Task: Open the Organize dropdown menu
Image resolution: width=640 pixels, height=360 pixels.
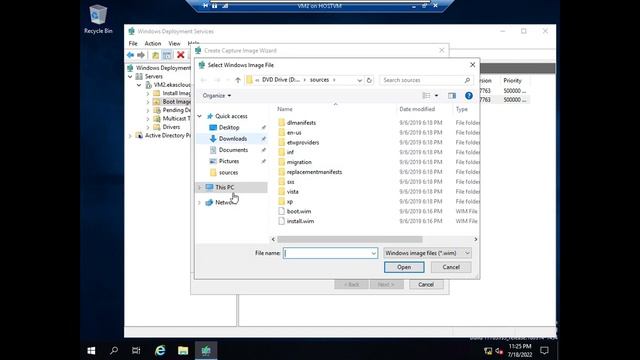Action: [x=217, y=96]
